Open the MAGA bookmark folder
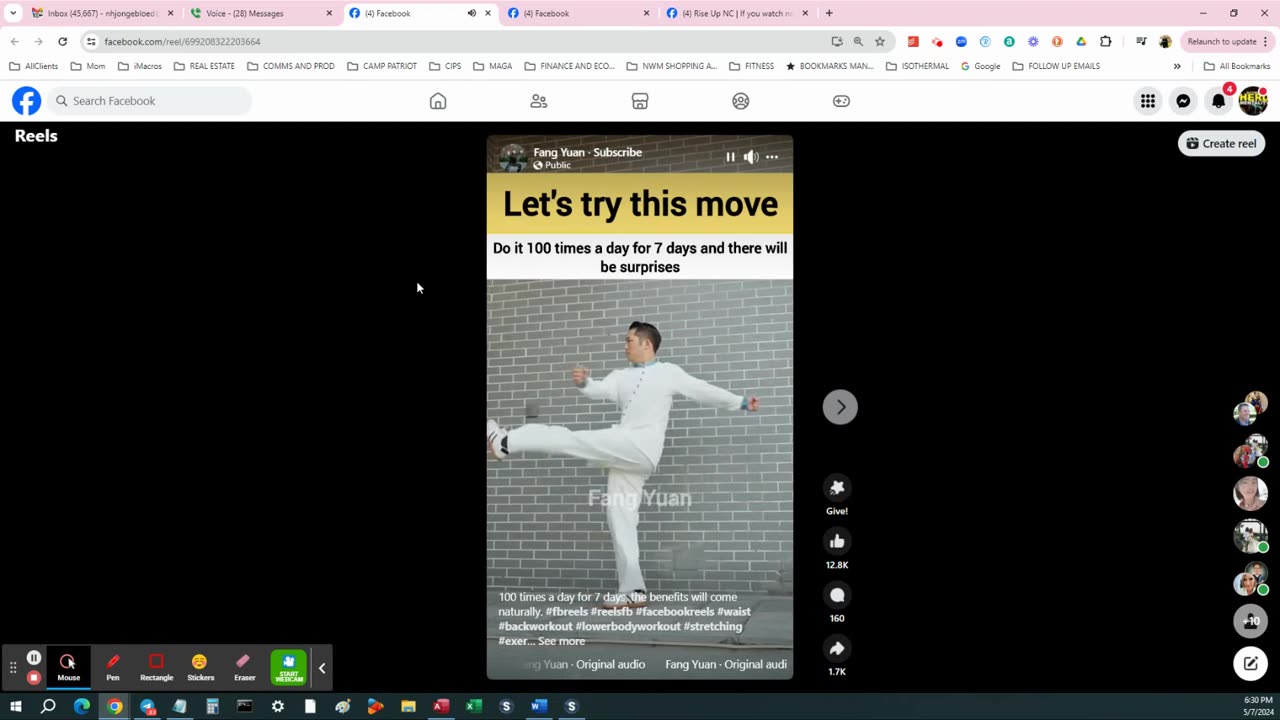1280x720 pixels. point(491,66)
